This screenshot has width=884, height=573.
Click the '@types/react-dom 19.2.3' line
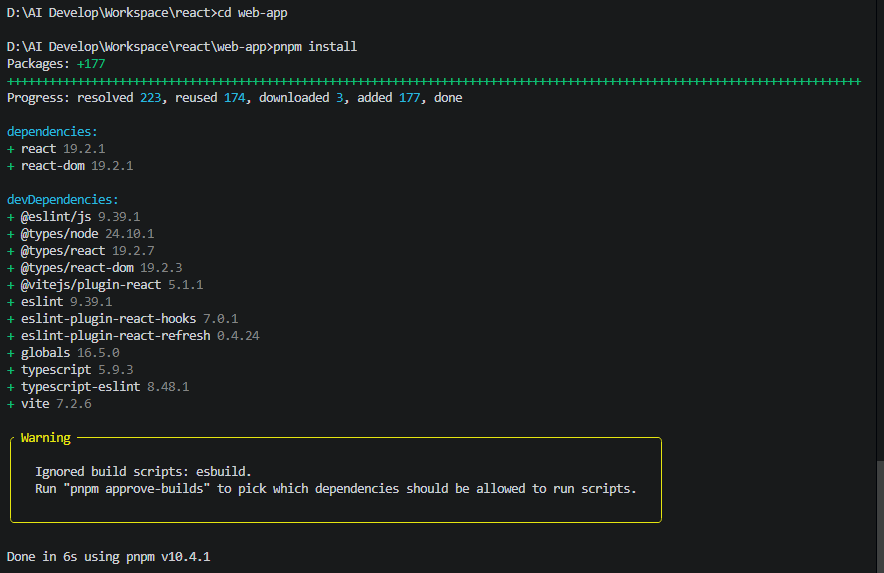click(94, 267)
